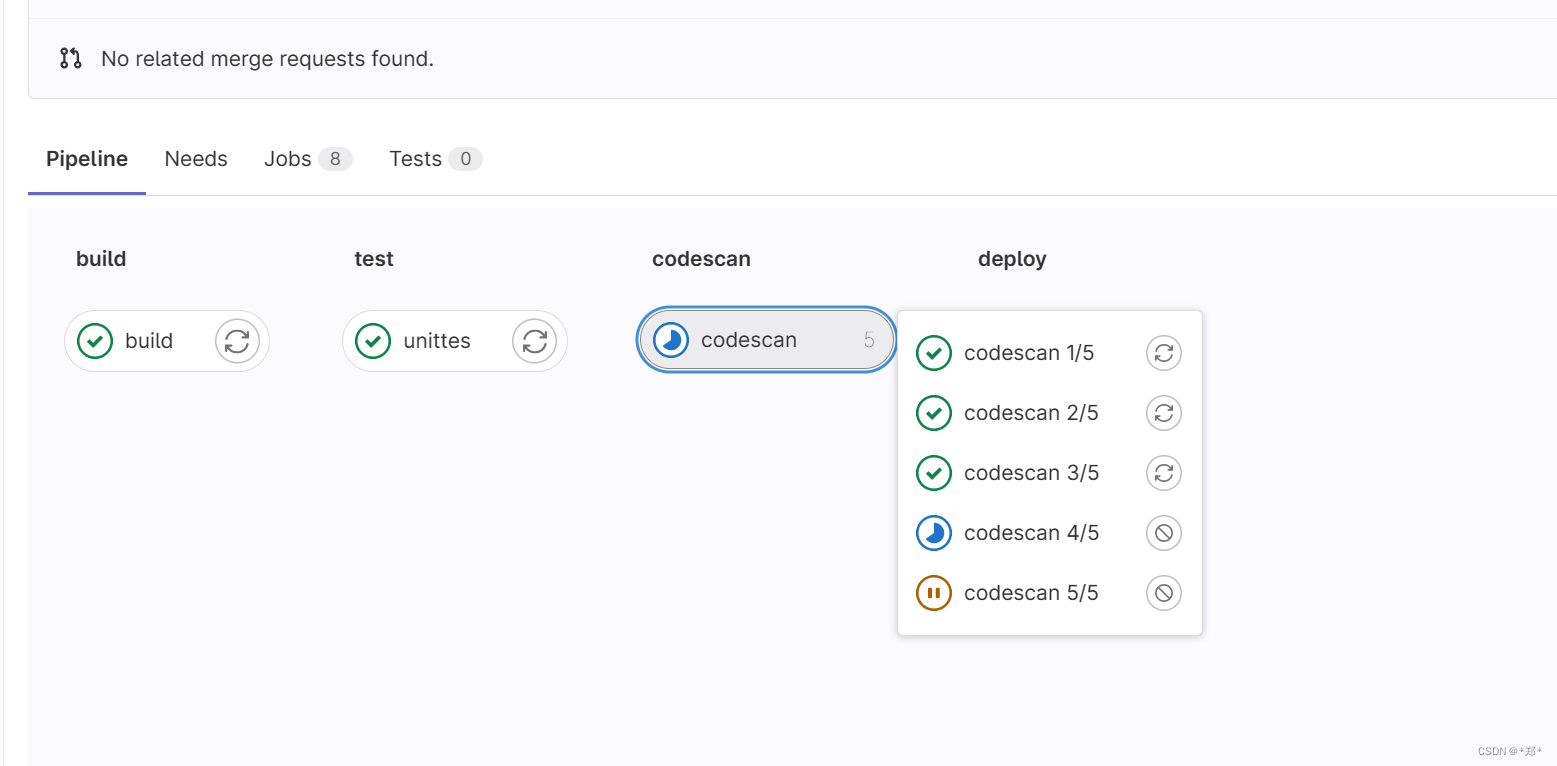Screen dimensions: 1557x766
Task: Click the paused status icon on codescan 5/5
Action: 933,592
